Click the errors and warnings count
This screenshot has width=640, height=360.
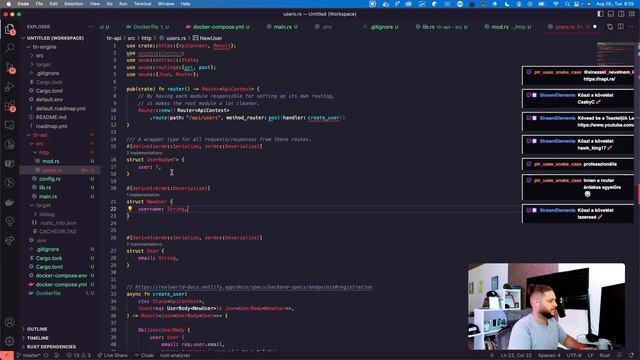point(79,356)
